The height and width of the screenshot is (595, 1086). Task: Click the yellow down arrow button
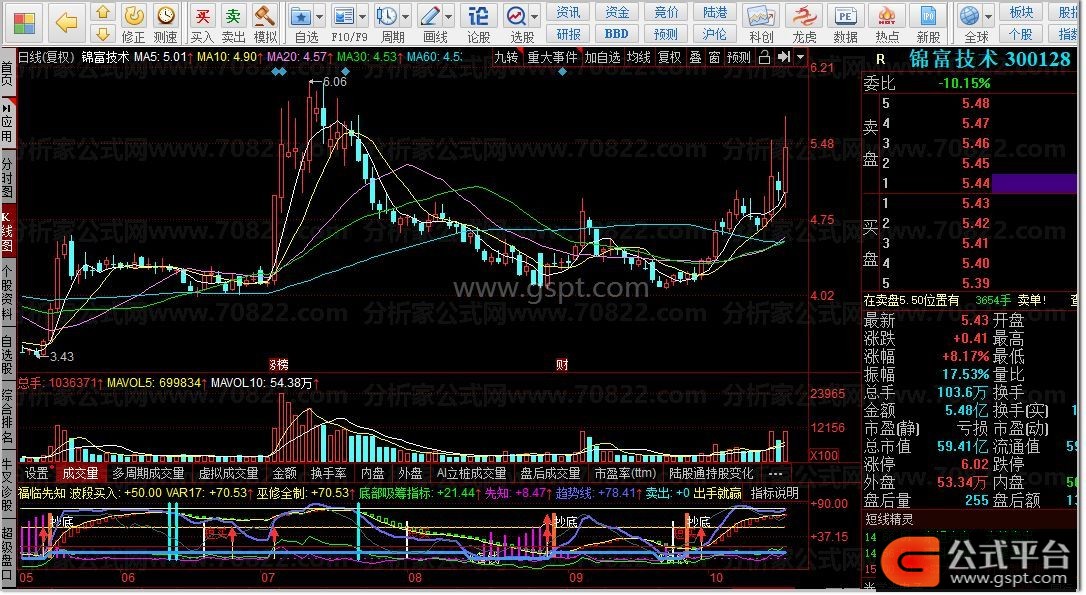103,33
